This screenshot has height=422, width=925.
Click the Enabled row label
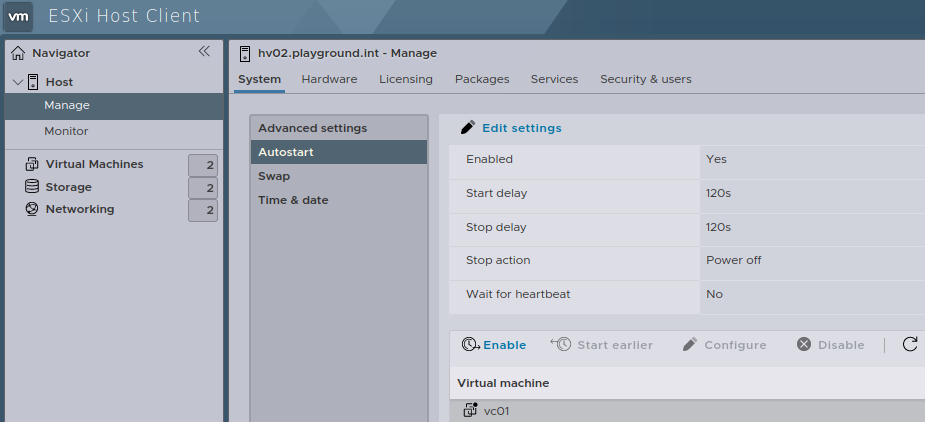(x=490, y=159)
